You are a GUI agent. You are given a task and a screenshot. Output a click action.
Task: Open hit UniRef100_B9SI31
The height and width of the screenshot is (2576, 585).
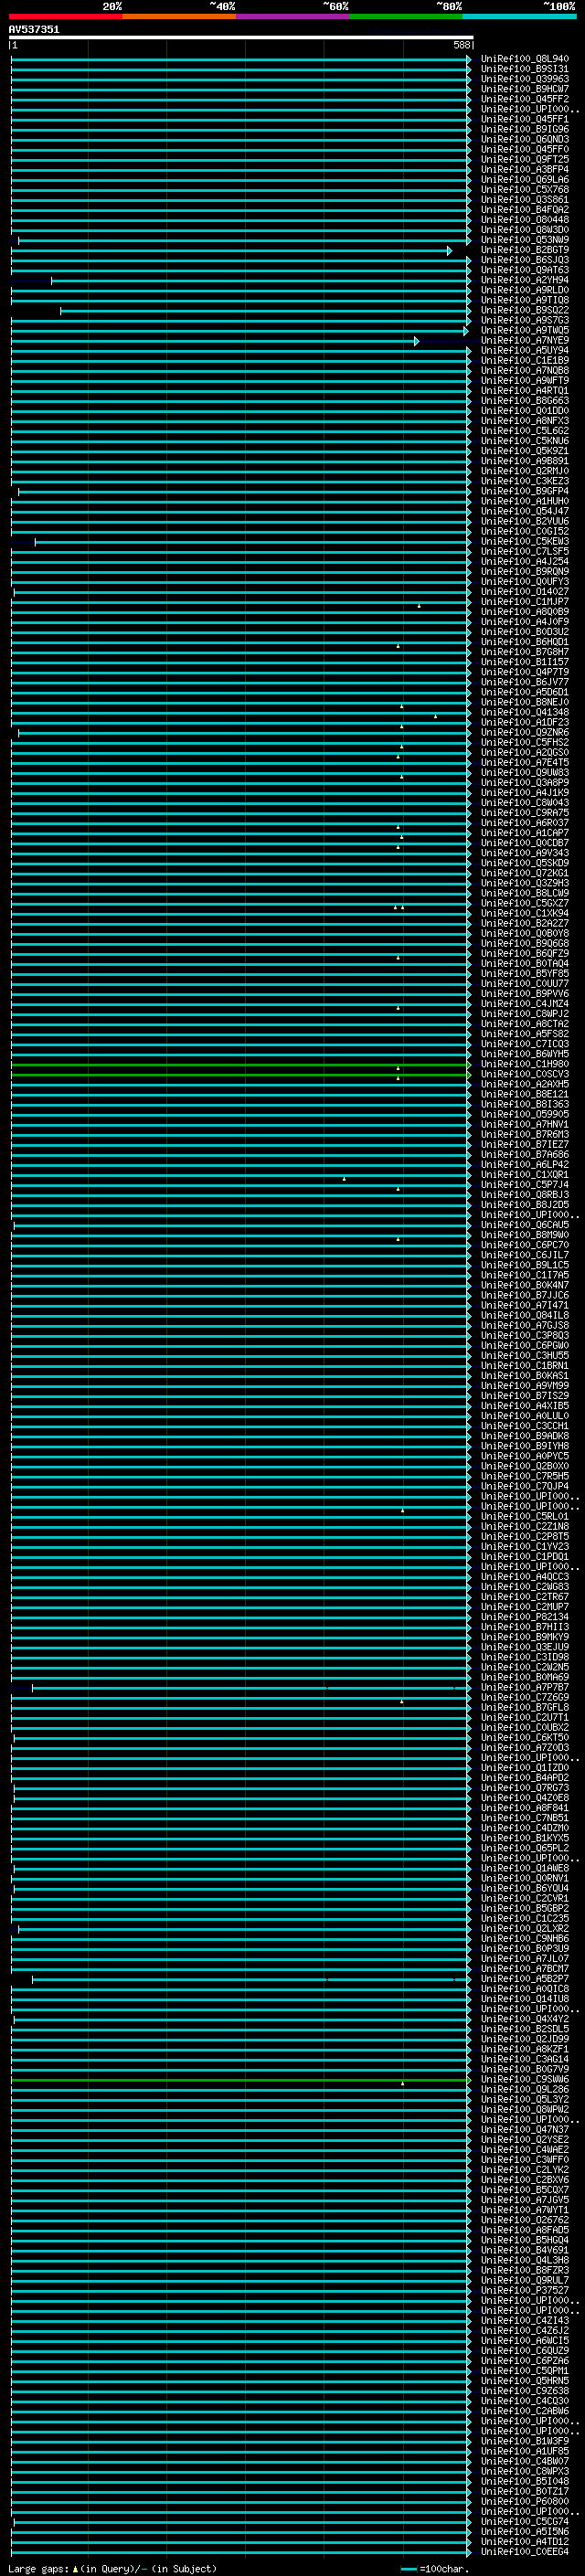click(x=524, y=69)
